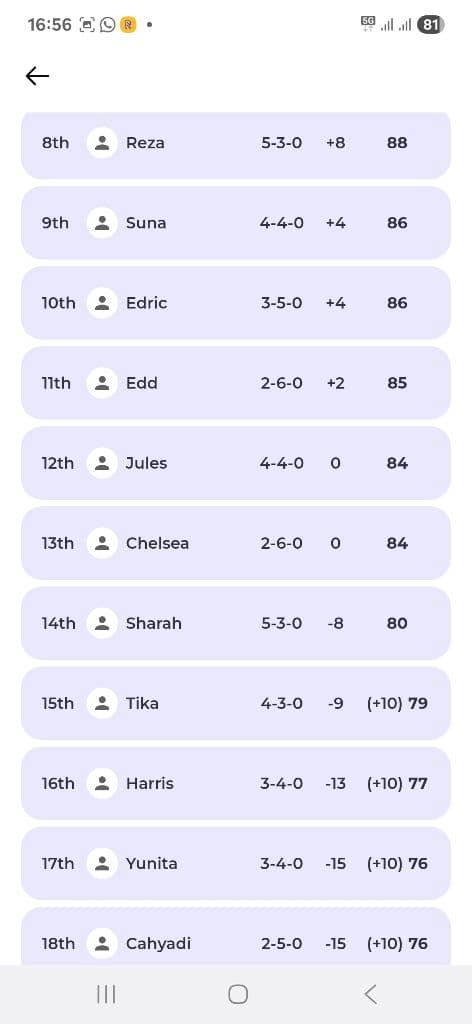Tap Tika's (+10) 79 score

click(x=397, y=703)
